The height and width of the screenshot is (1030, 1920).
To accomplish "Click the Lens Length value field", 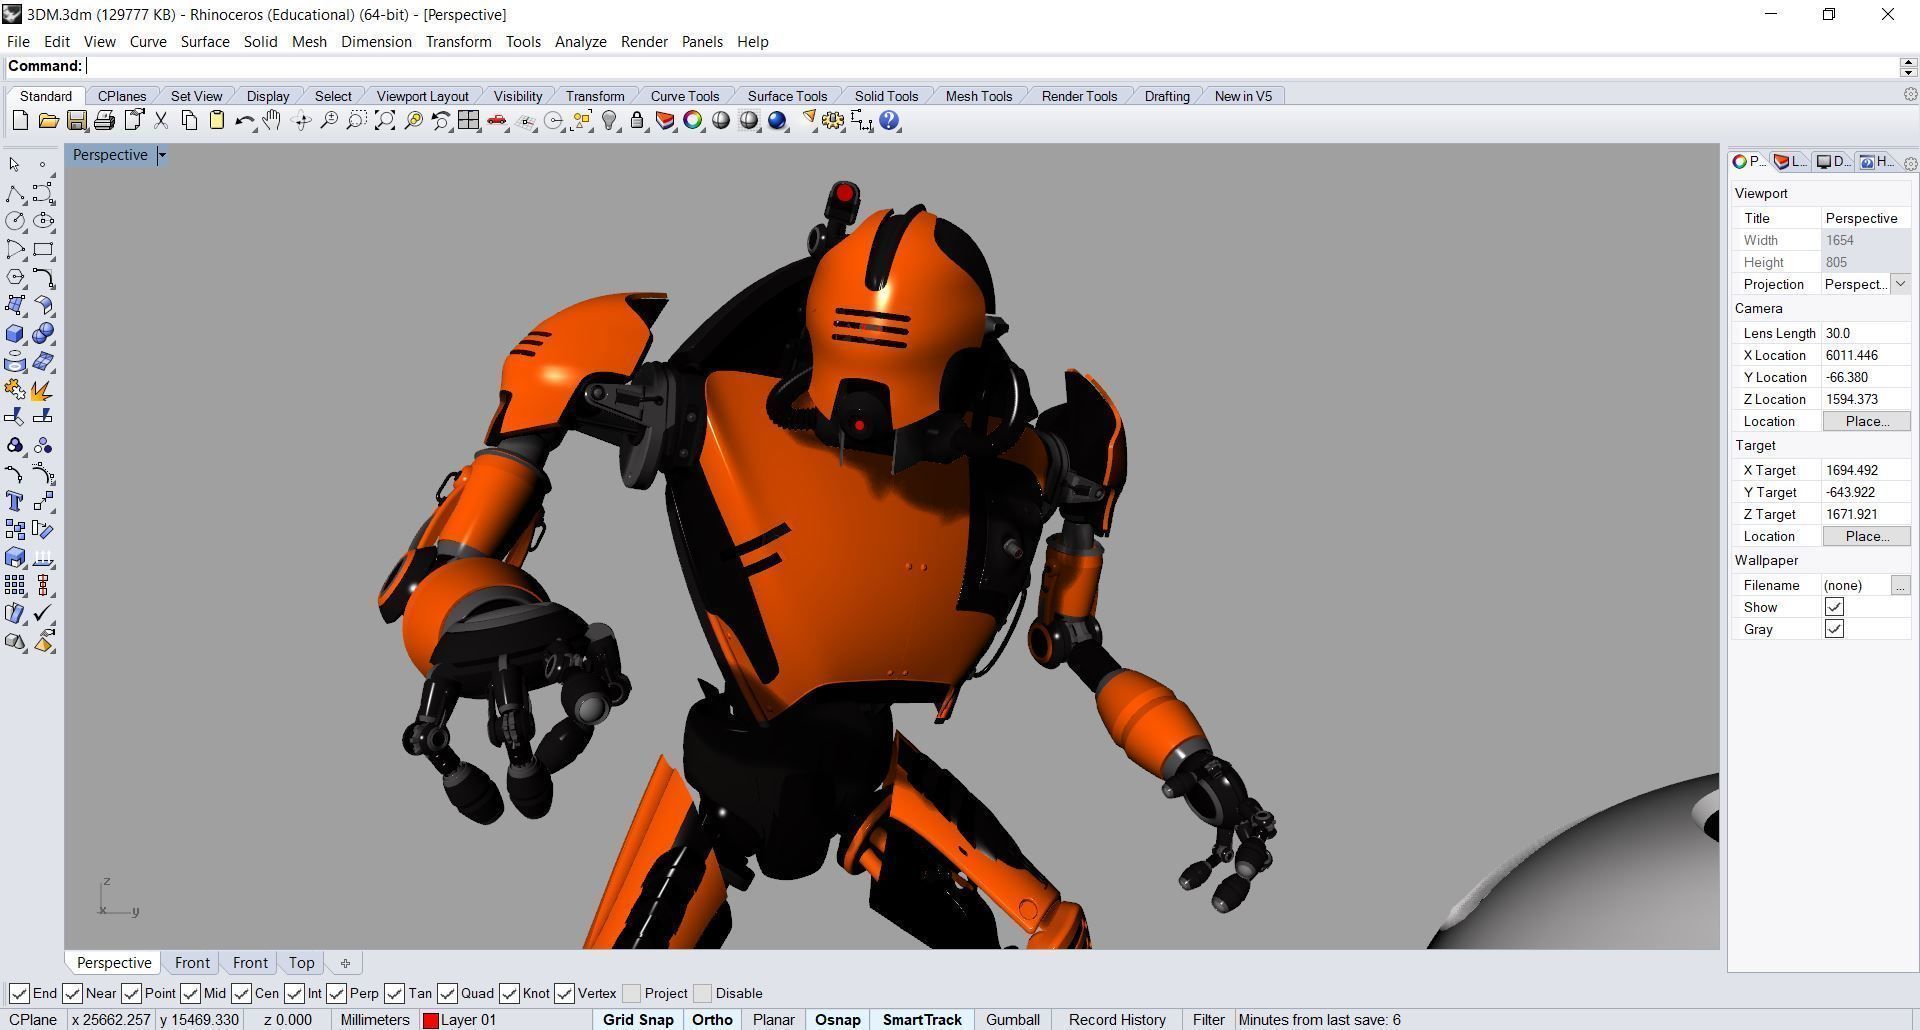I will tap(1866, 333).
